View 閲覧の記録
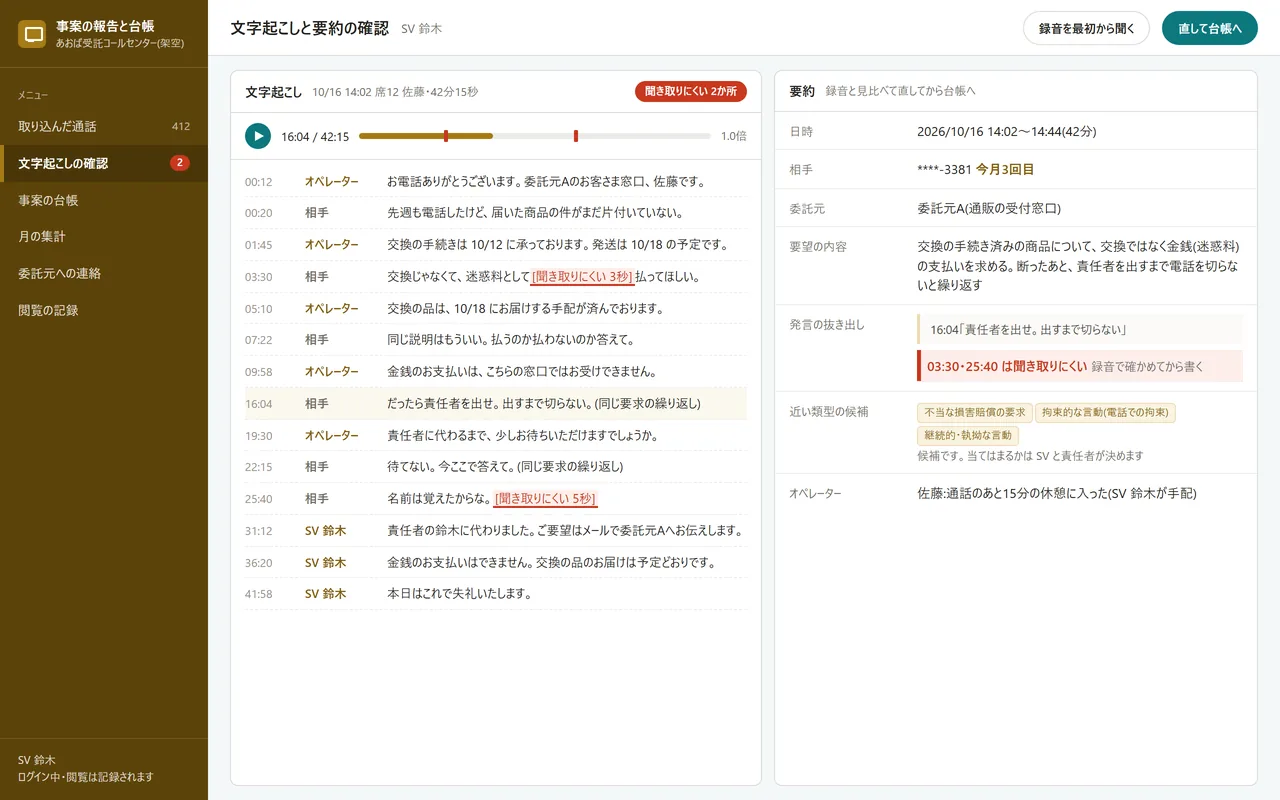This screenshot has height=800, width=1280. (104, 310)
